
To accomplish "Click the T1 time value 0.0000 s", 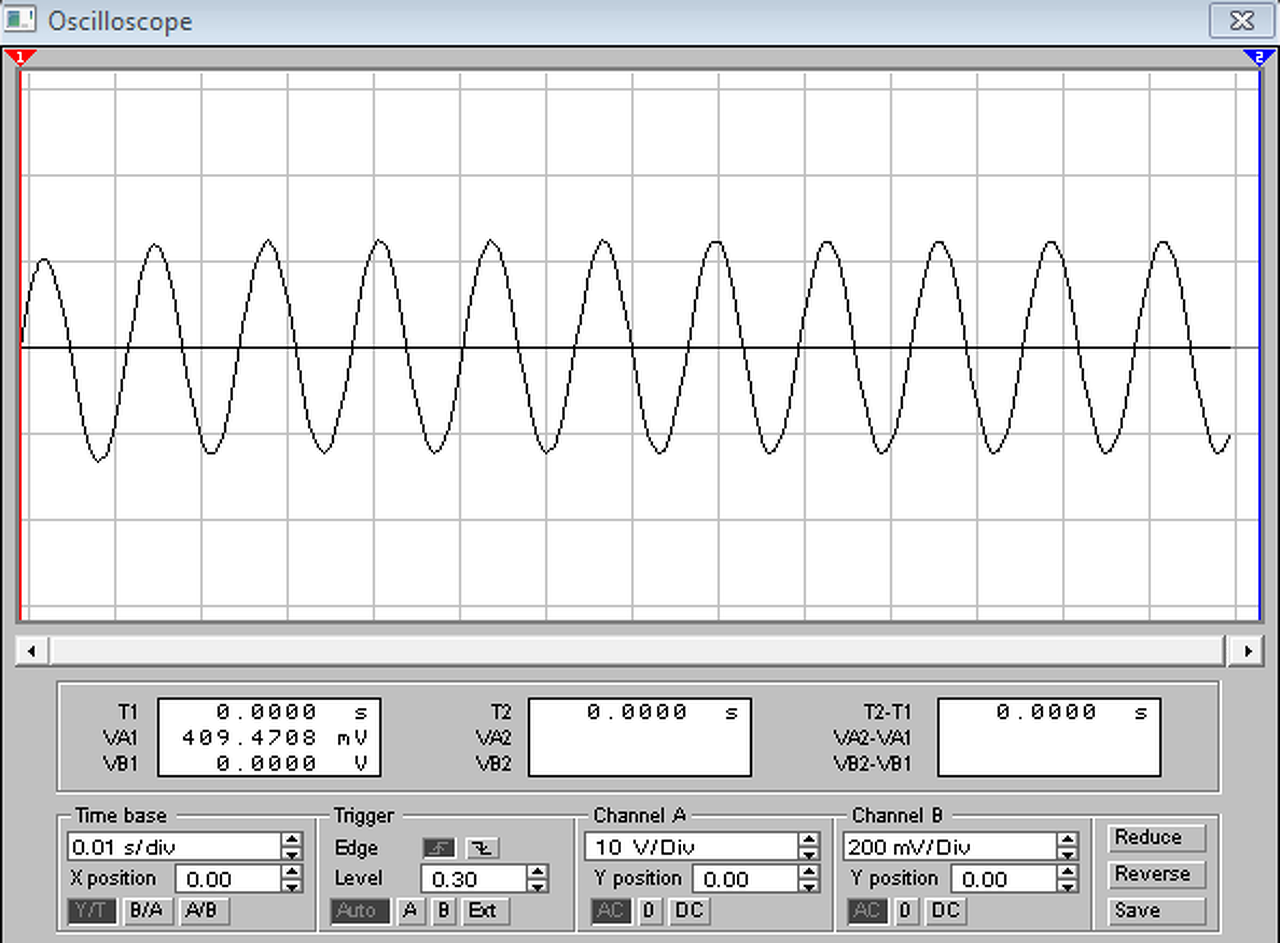I will [x=291, y=712].
